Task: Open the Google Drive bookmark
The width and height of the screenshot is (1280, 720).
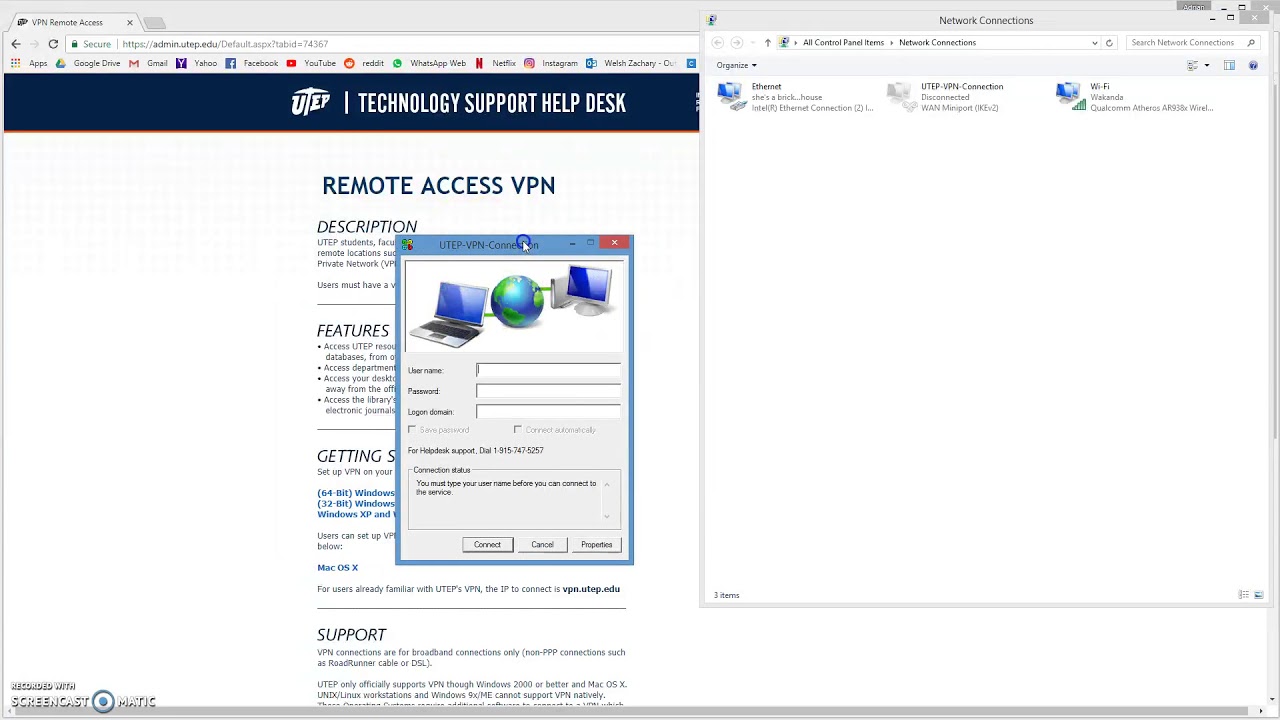Action: tap(88, 63)
